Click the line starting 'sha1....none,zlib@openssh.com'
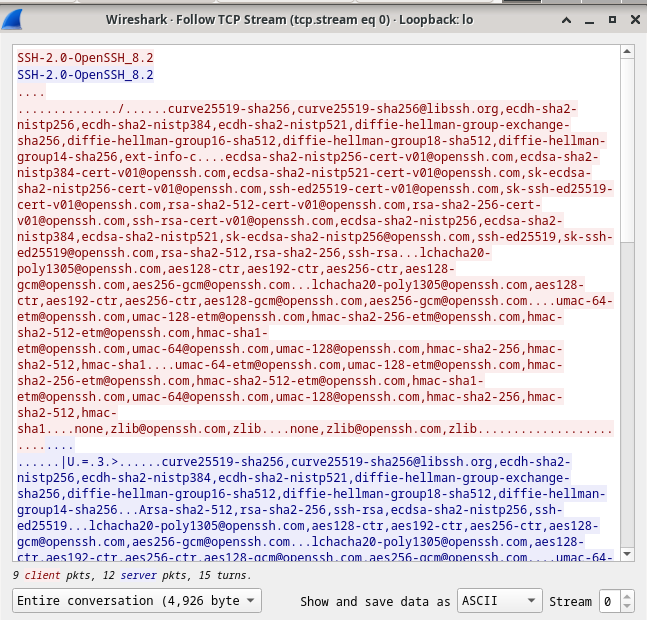Image resolution: width=647 pixels, height=620 pixels. (x=315, y=429)
